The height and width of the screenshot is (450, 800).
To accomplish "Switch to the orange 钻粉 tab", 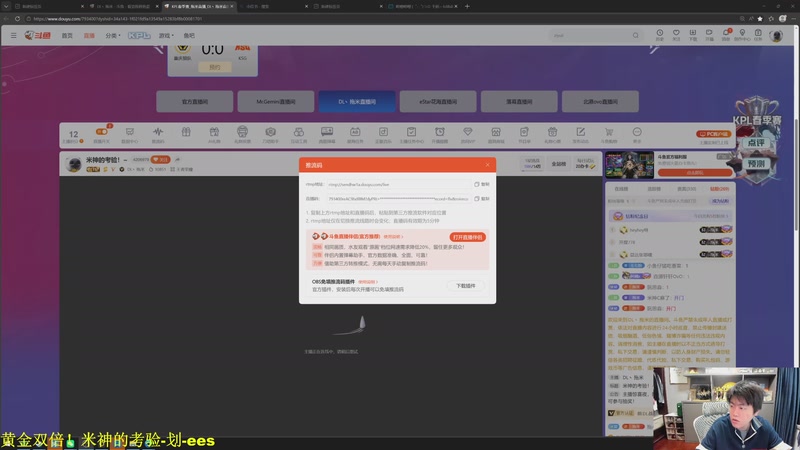I will pyautogui.click(x=719, y=189).
